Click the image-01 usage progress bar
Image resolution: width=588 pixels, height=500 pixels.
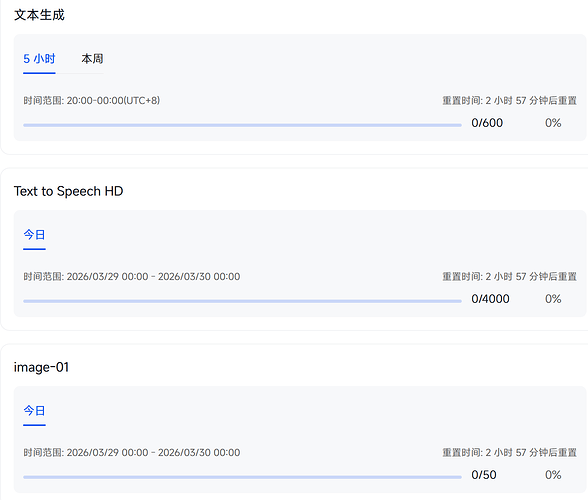coord(242,477)
